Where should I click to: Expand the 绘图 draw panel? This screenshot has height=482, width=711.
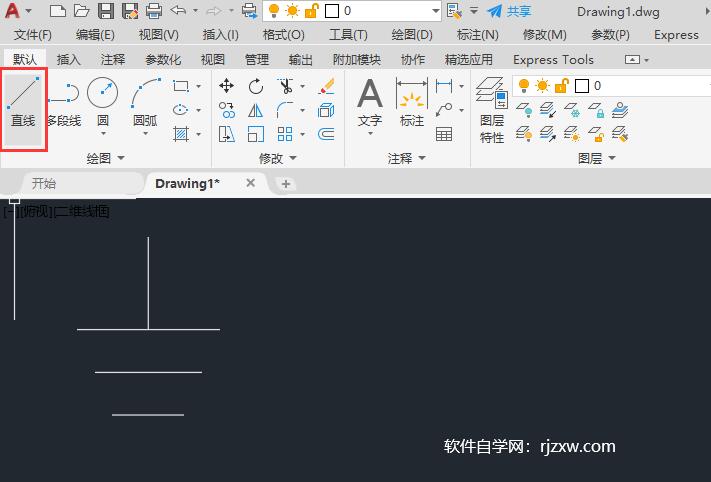[x=105, y=158]
